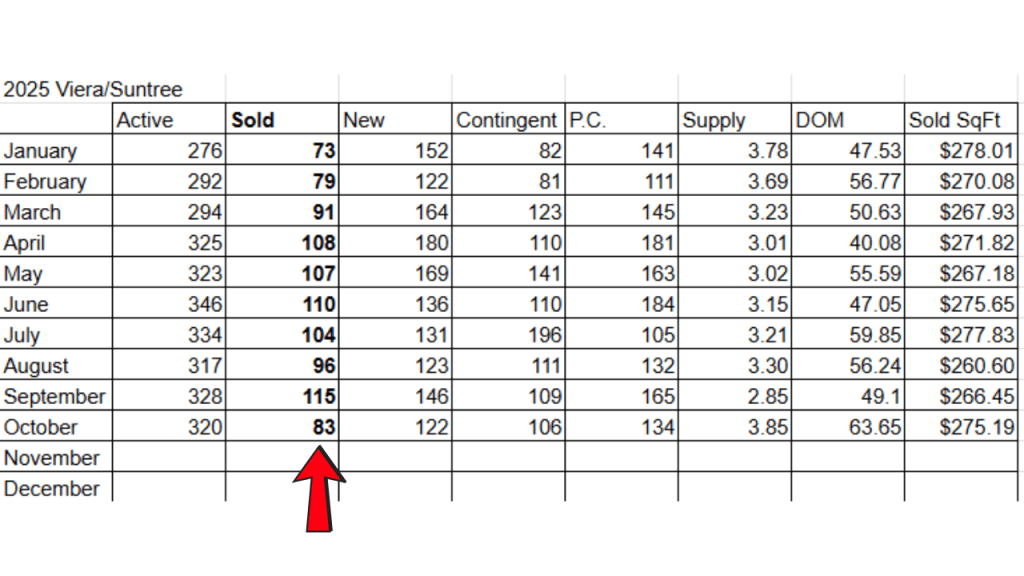
Task: Select the "January" row label
Action: pyautogui.click(x=40, y=151)
